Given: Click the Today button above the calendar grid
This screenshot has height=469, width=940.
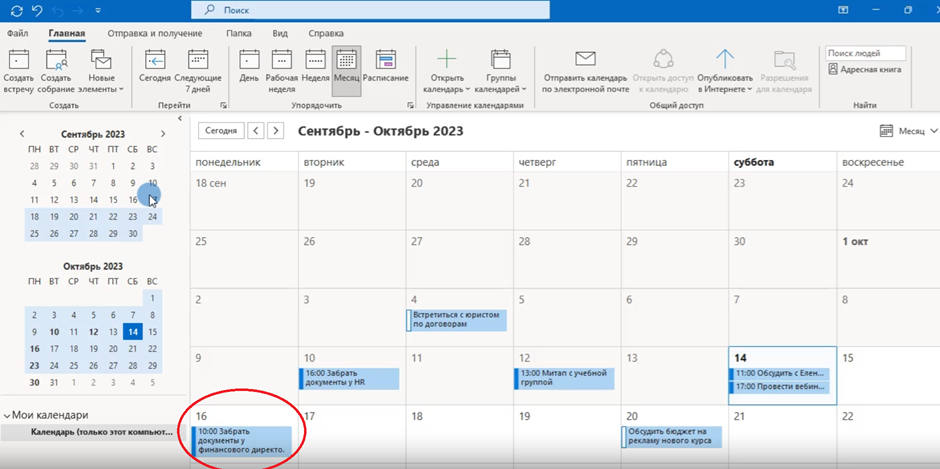Looking at the screenshot, I should coord(220,131).
